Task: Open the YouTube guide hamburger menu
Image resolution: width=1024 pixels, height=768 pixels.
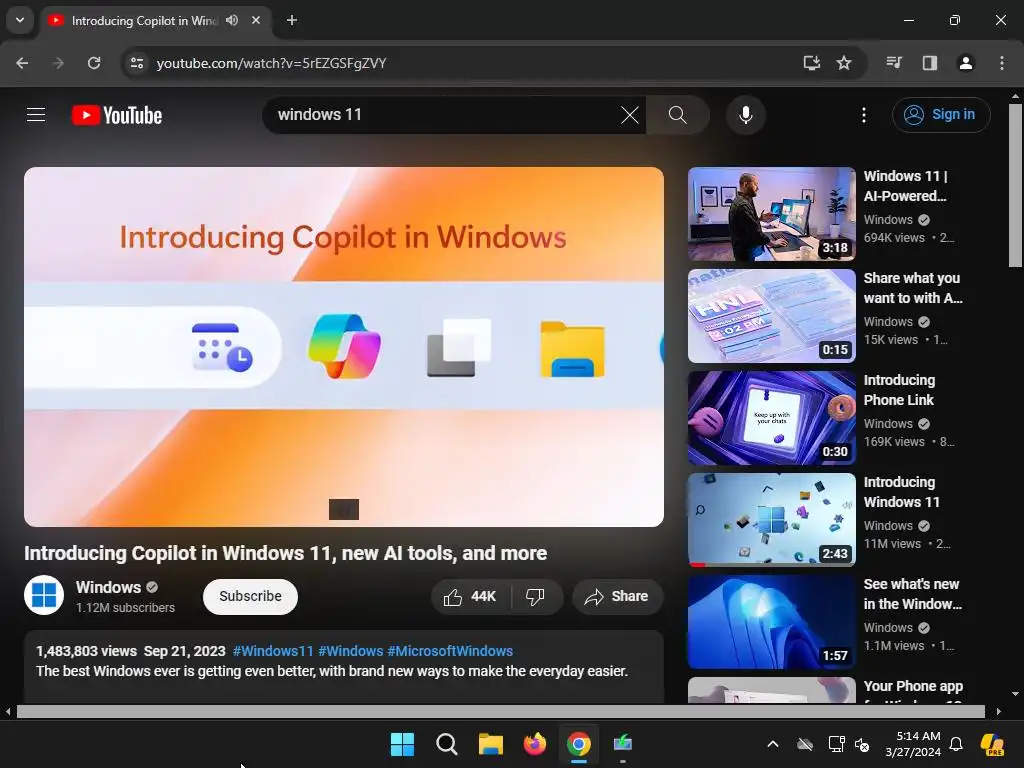Action: click(36, 115)
